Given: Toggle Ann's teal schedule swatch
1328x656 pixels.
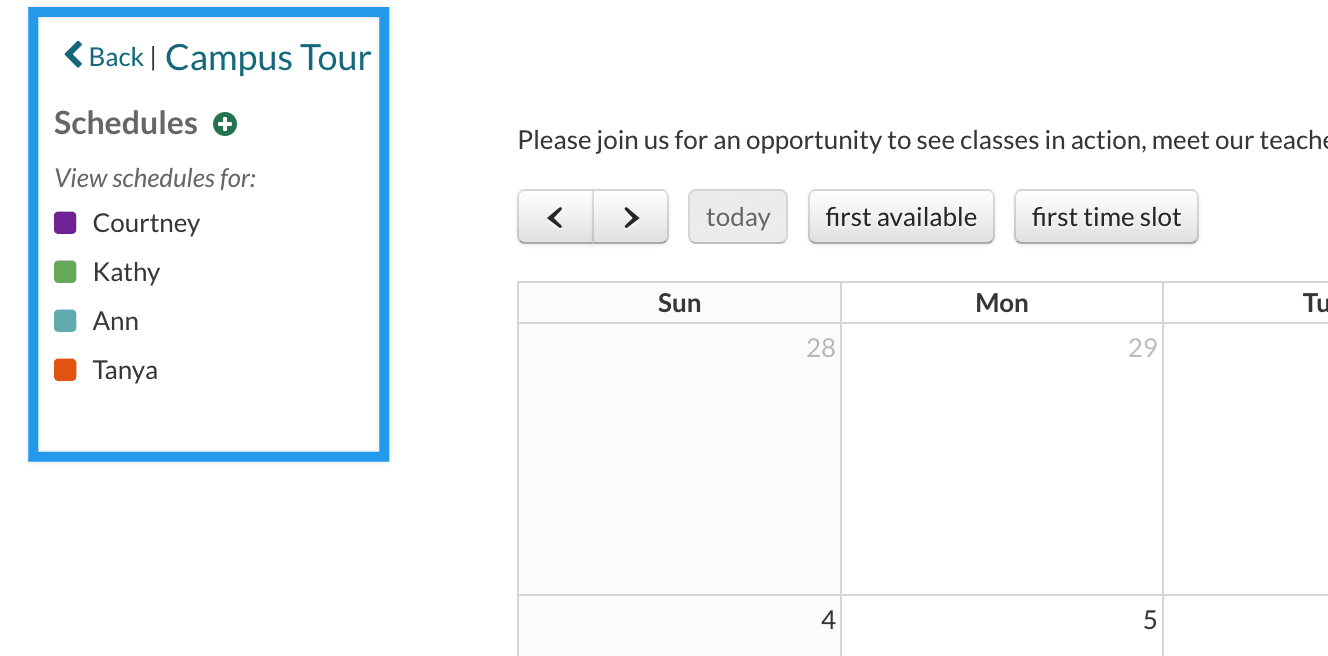Looking at the screenshot, I should tap(65, 321).
